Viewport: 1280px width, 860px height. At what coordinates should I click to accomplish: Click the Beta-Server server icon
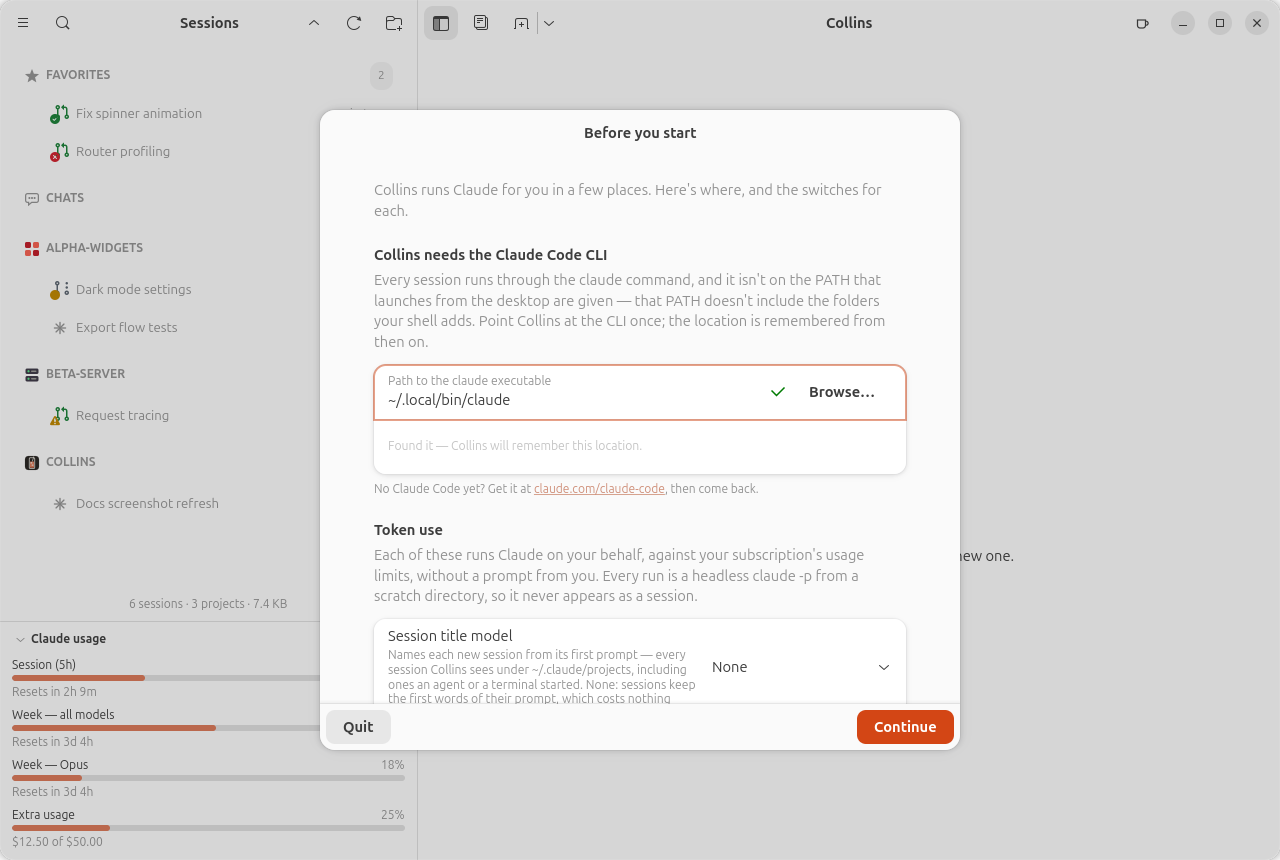coord(32,374)
